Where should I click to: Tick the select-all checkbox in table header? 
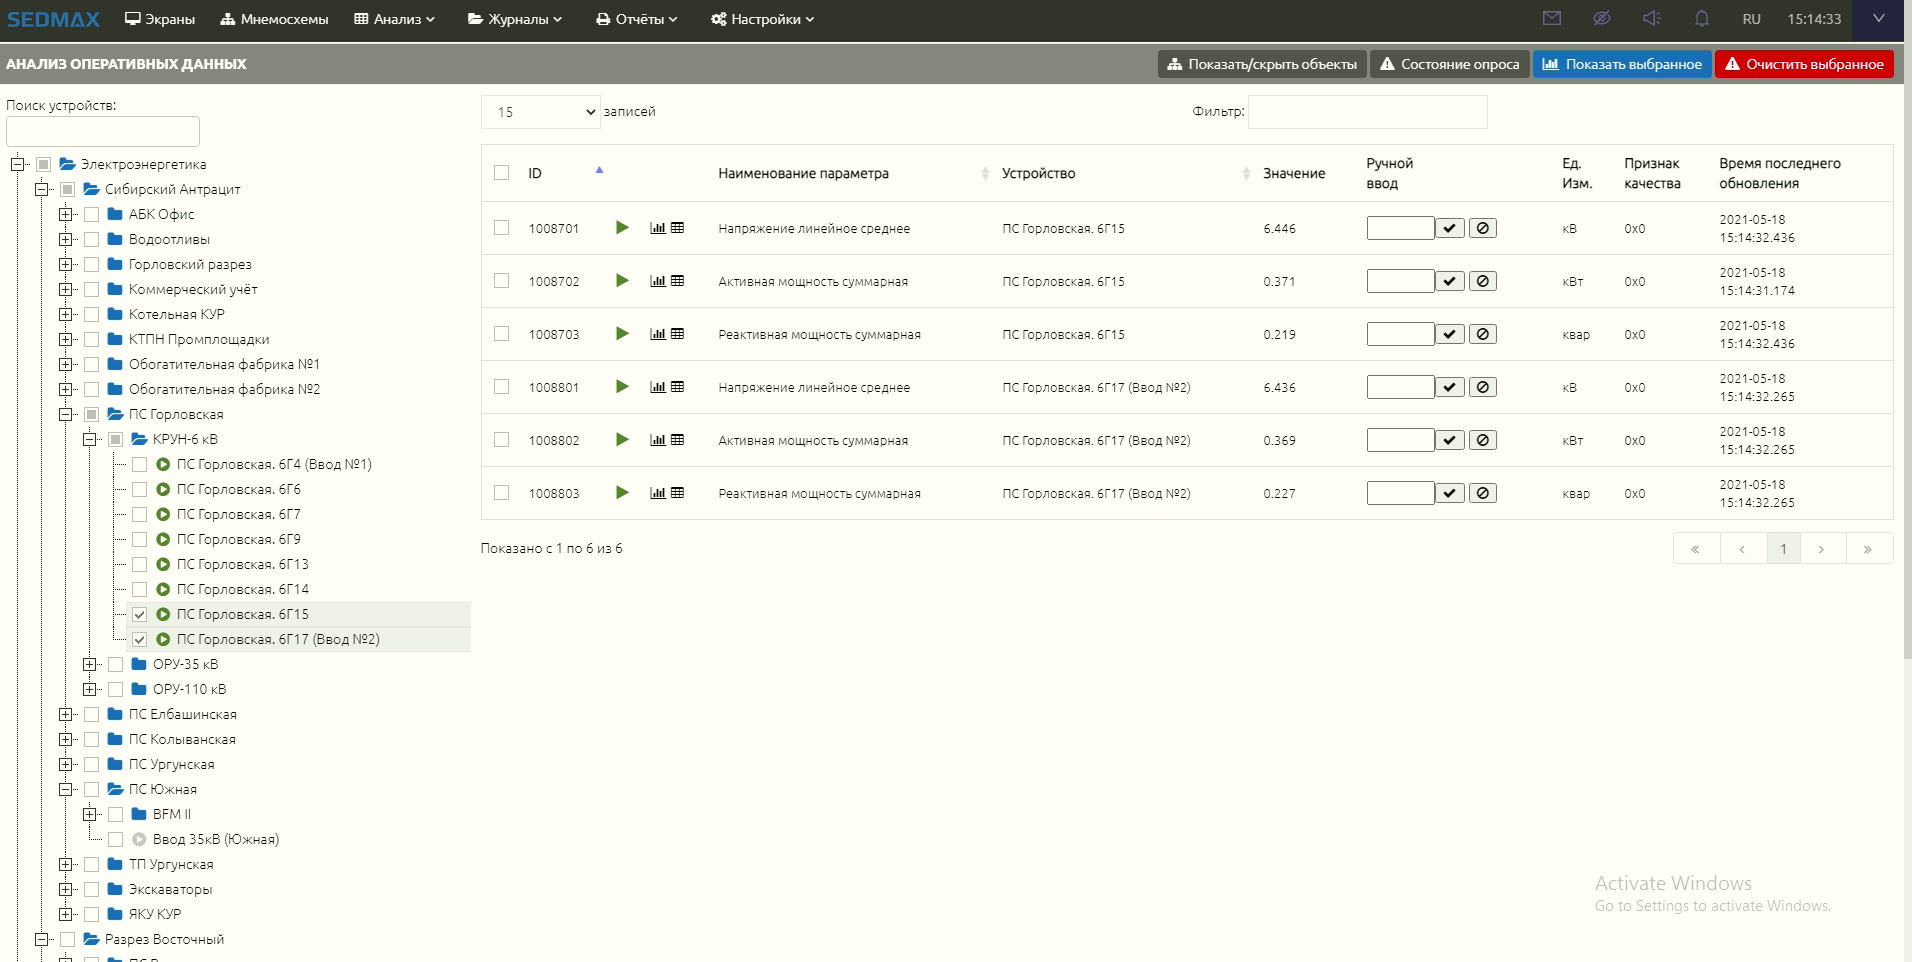502,173
